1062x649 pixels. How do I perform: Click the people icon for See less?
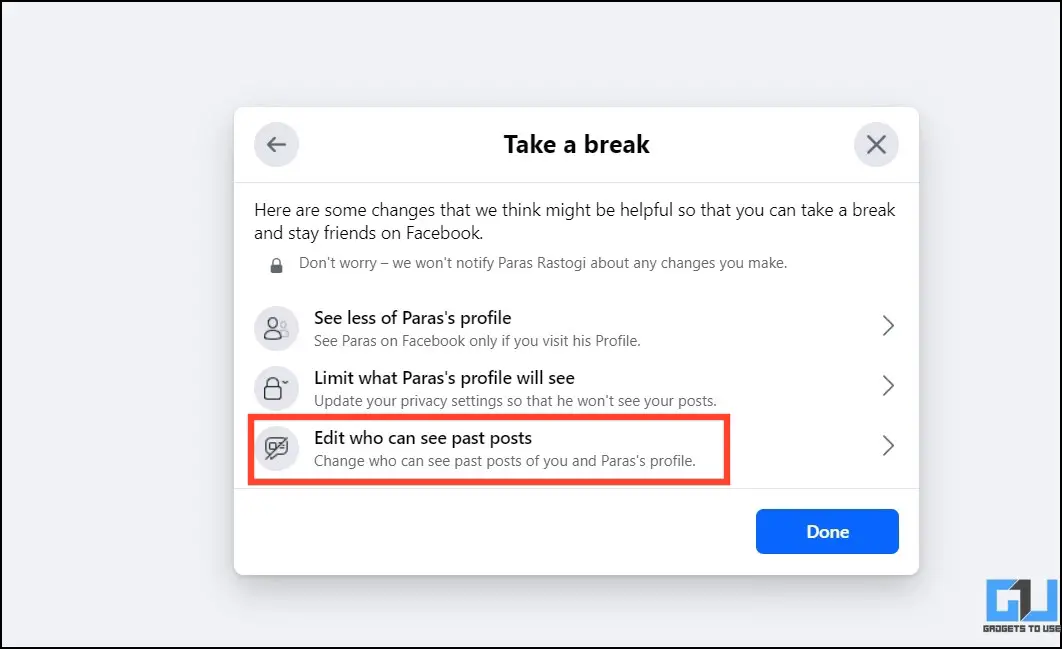[276, 329]
